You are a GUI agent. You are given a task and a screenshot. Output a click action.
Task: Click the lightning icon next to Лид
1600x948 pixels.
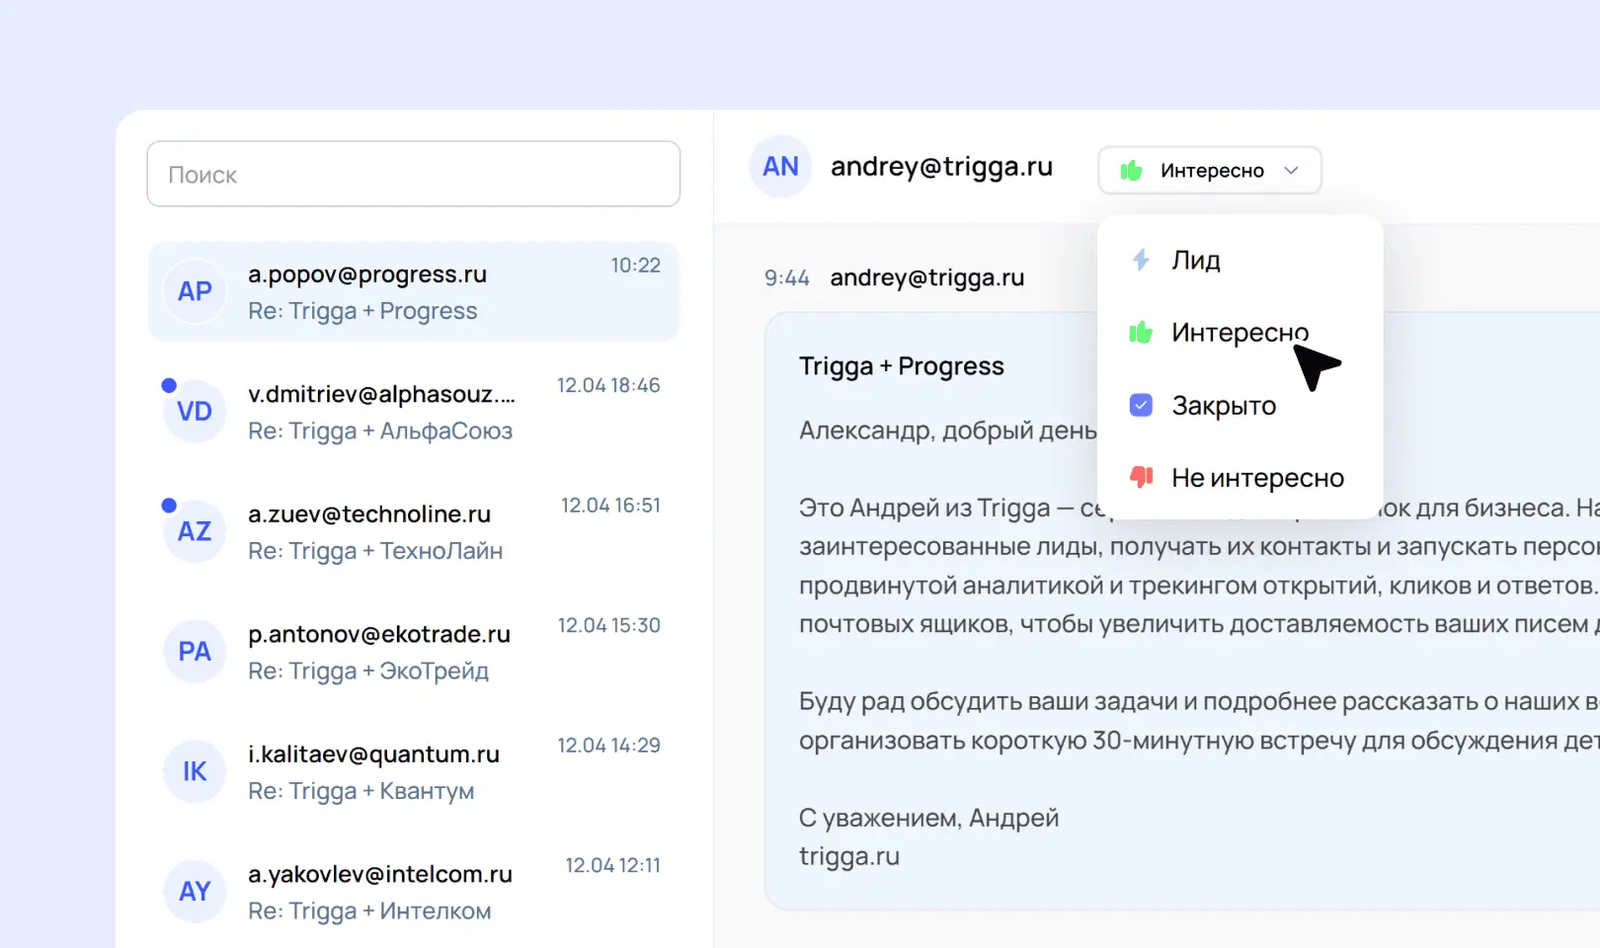[1140, 259]
